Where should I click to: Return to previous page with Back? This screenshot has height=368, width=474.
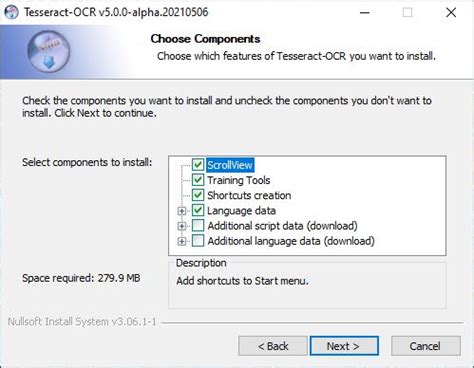click(x=273, y=346)
